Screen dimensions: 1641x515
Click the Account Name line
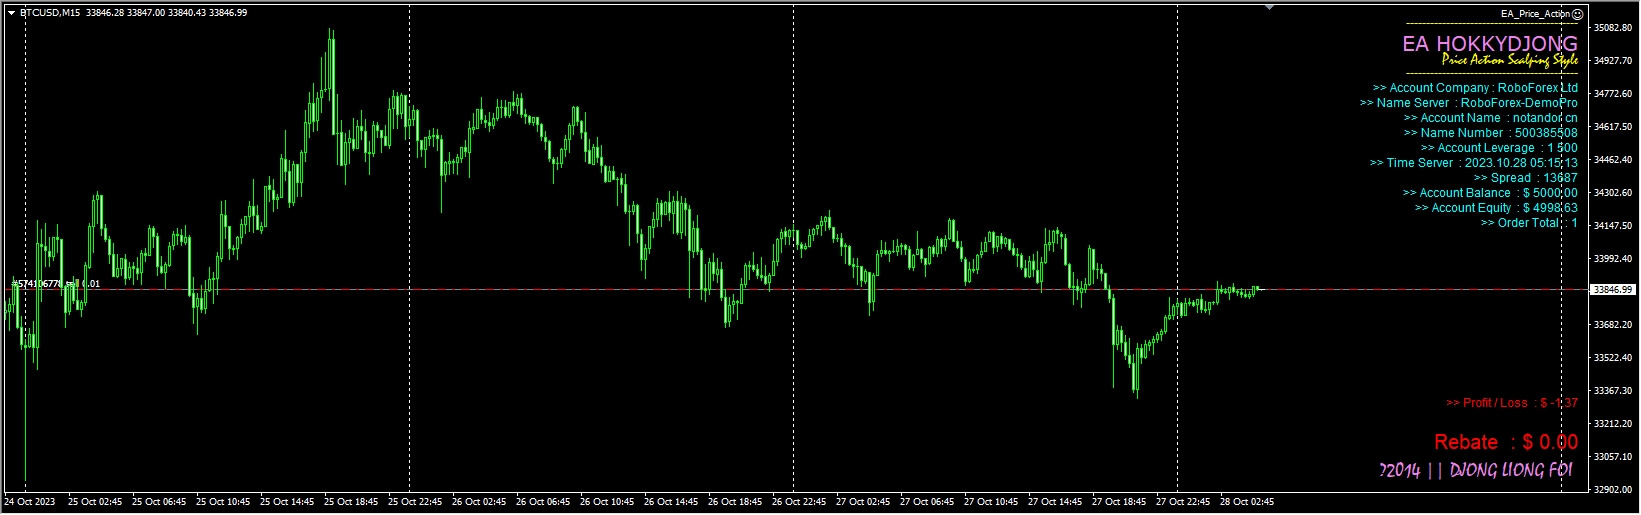1491,118
